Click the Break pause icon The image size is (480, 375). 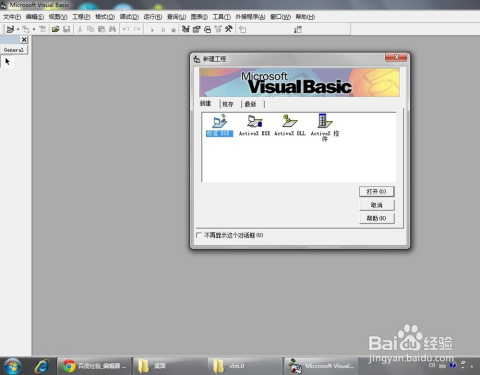[x=163, y=30]
